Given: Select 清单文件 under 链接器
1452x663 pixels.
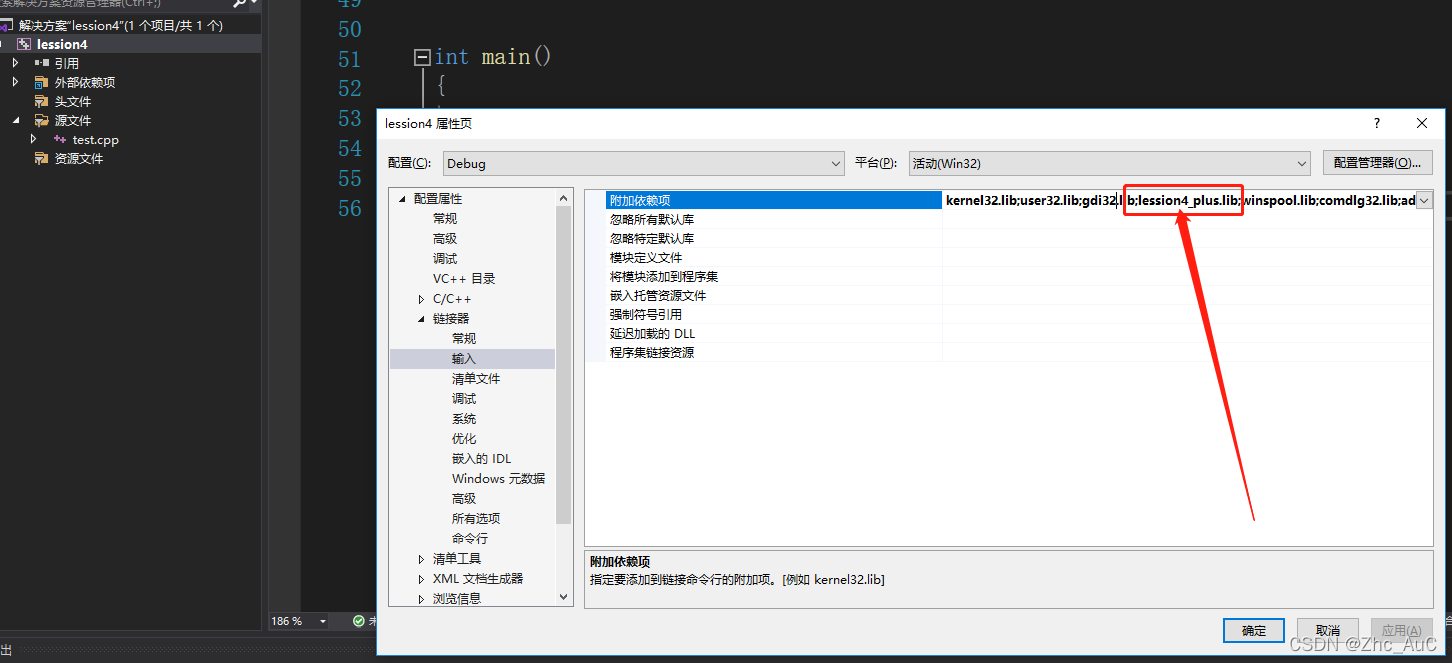Looking at the screenshot, I should tap(476, 379).
